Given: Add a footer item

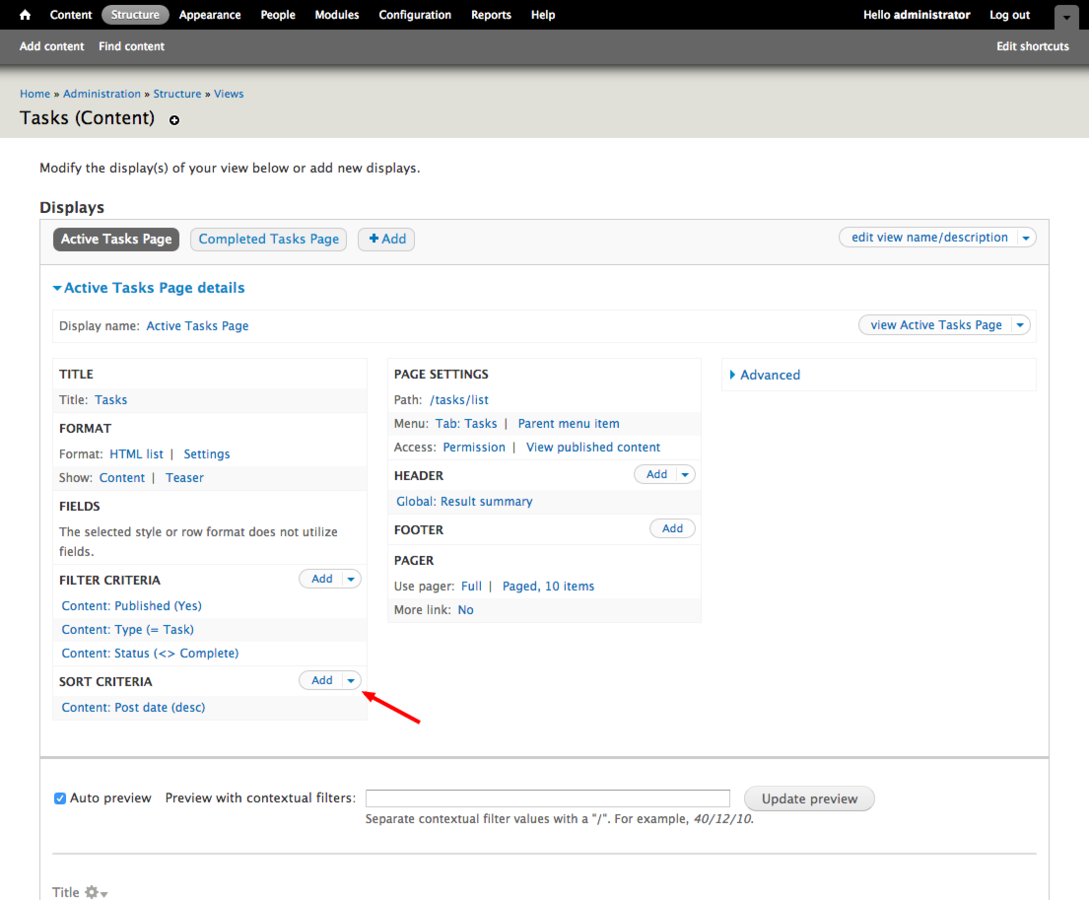Looking at the screenshot, I should [672, 528].
